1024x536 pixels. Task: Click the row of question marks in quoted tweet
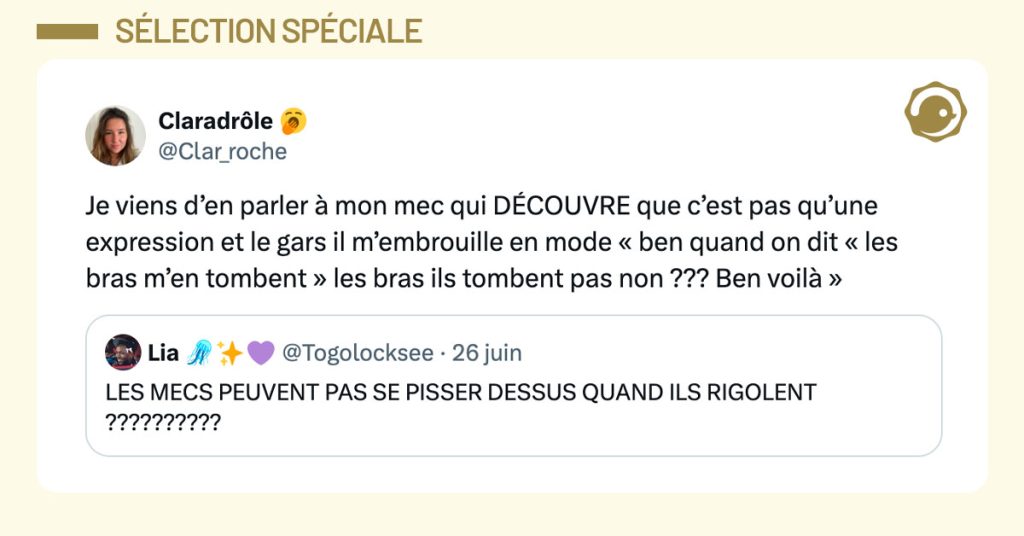tap(162, 421)
